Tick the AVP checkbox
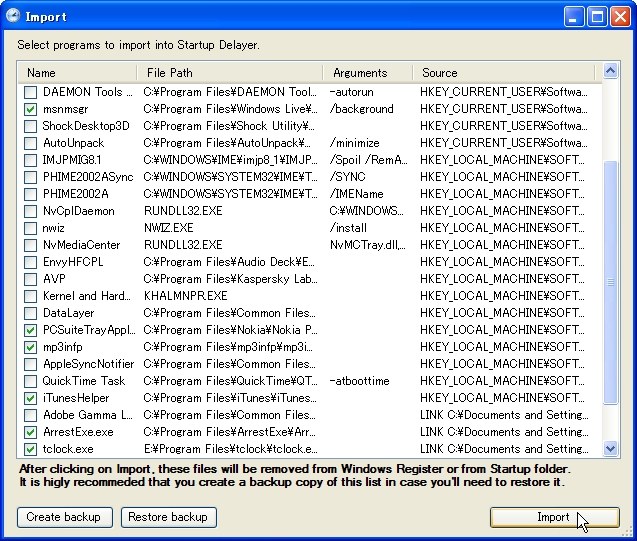 point(30,279)
